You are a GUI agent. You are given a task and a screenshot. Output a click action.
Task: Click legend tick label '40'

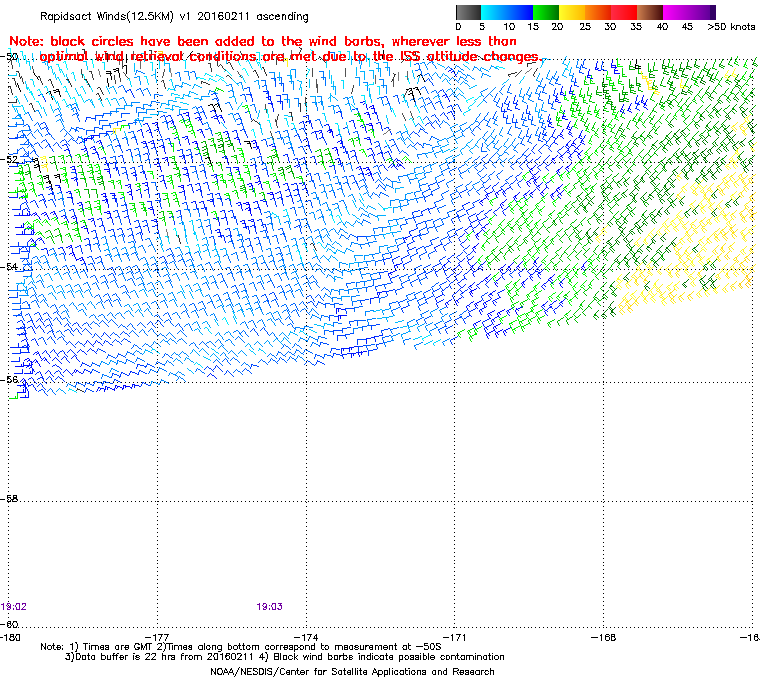(663, 27)
